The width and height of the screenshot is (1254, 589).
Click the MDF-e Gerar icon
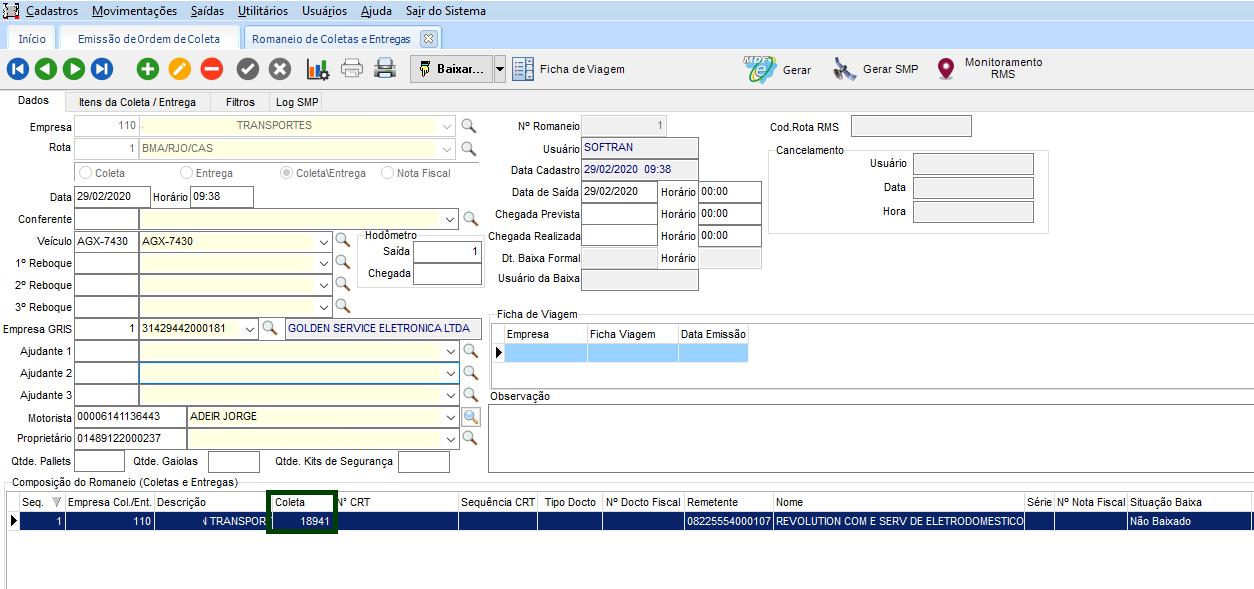click(760, 69)
